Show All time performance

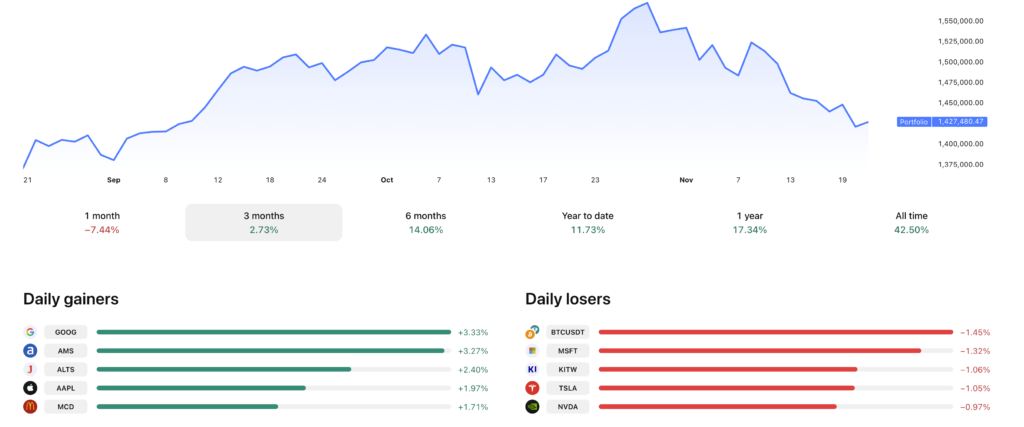[x=911, y=222]
